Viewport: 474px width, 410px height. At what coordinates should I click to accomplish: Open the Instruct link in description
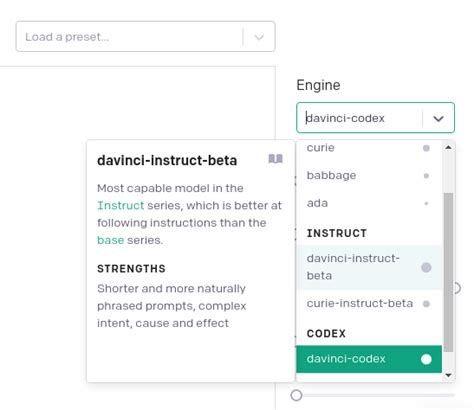pos(121,205)
